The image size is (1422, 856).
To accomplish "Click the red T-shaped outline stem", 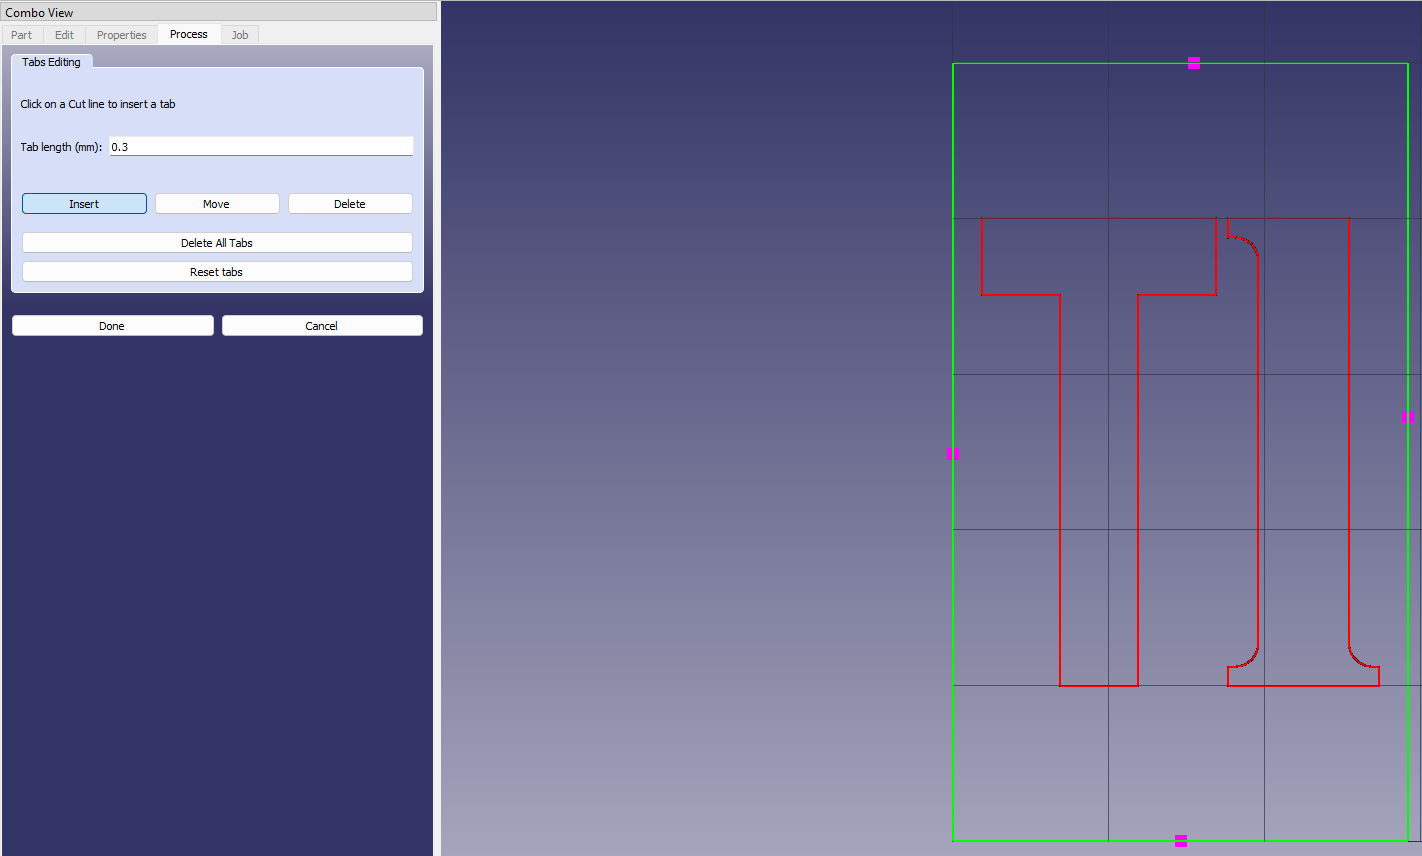I will point(1060,490).
